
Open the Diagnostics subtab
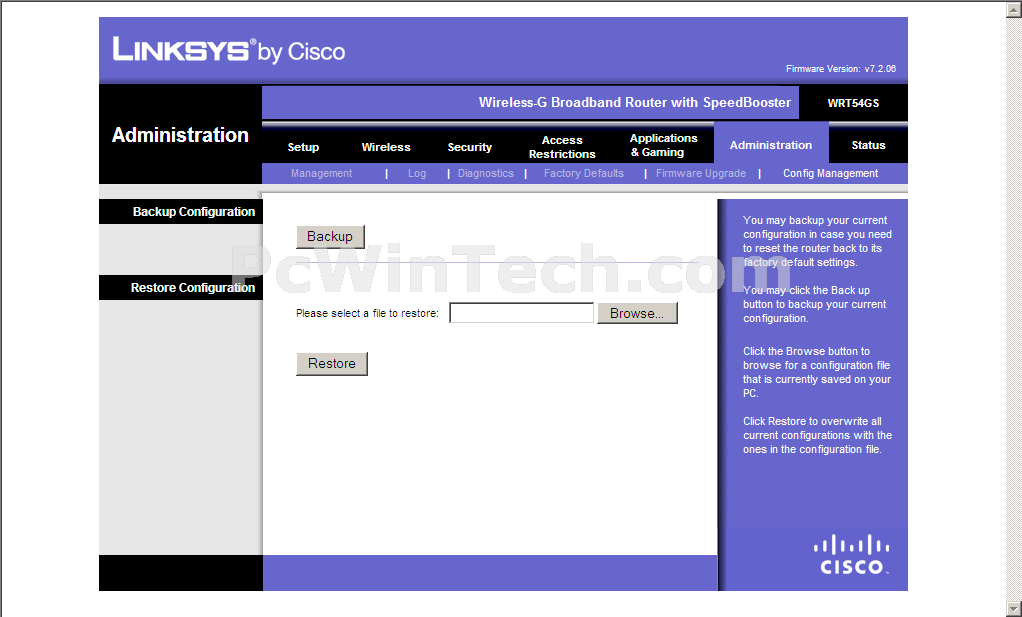click(486, 173)
